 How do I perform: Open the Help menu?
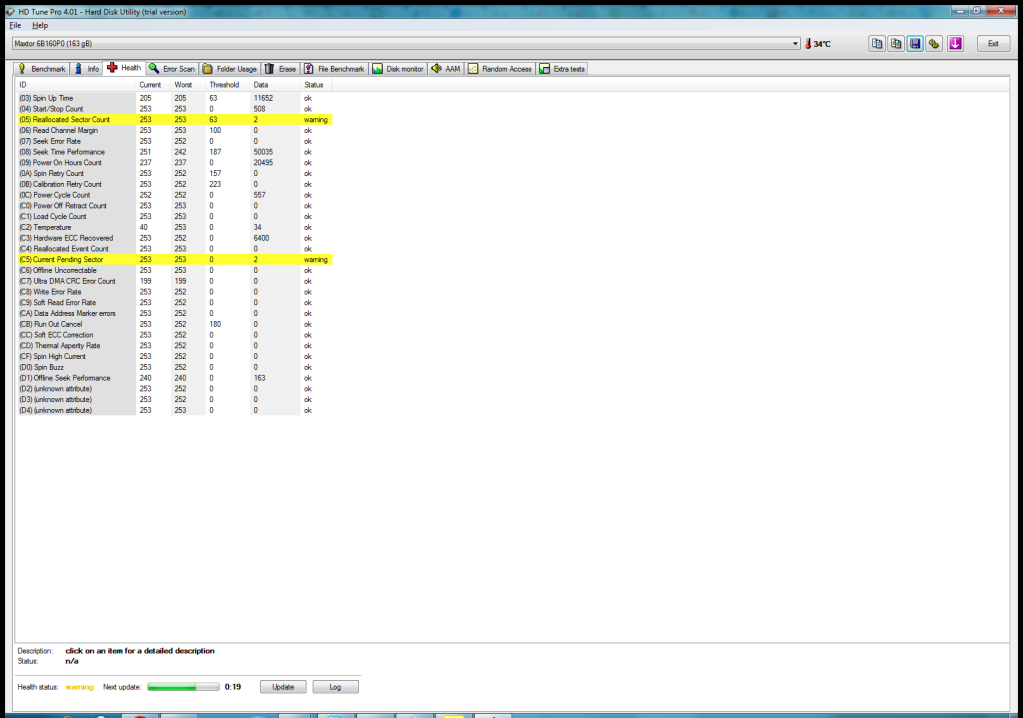click(x=40, y=25)
